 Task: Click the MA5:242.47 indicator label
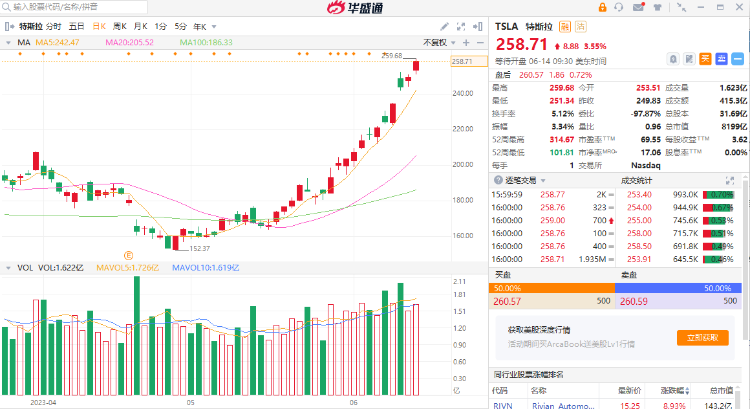[x=57, y=43]
